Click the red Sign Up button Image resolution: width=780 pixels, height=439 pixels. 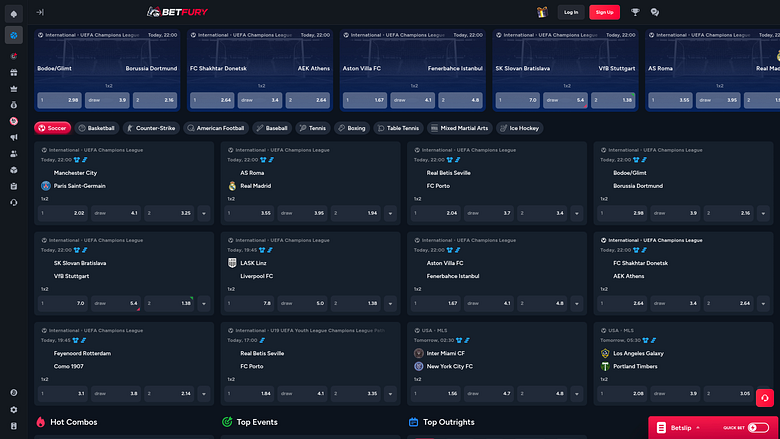[x=604, y=12]
